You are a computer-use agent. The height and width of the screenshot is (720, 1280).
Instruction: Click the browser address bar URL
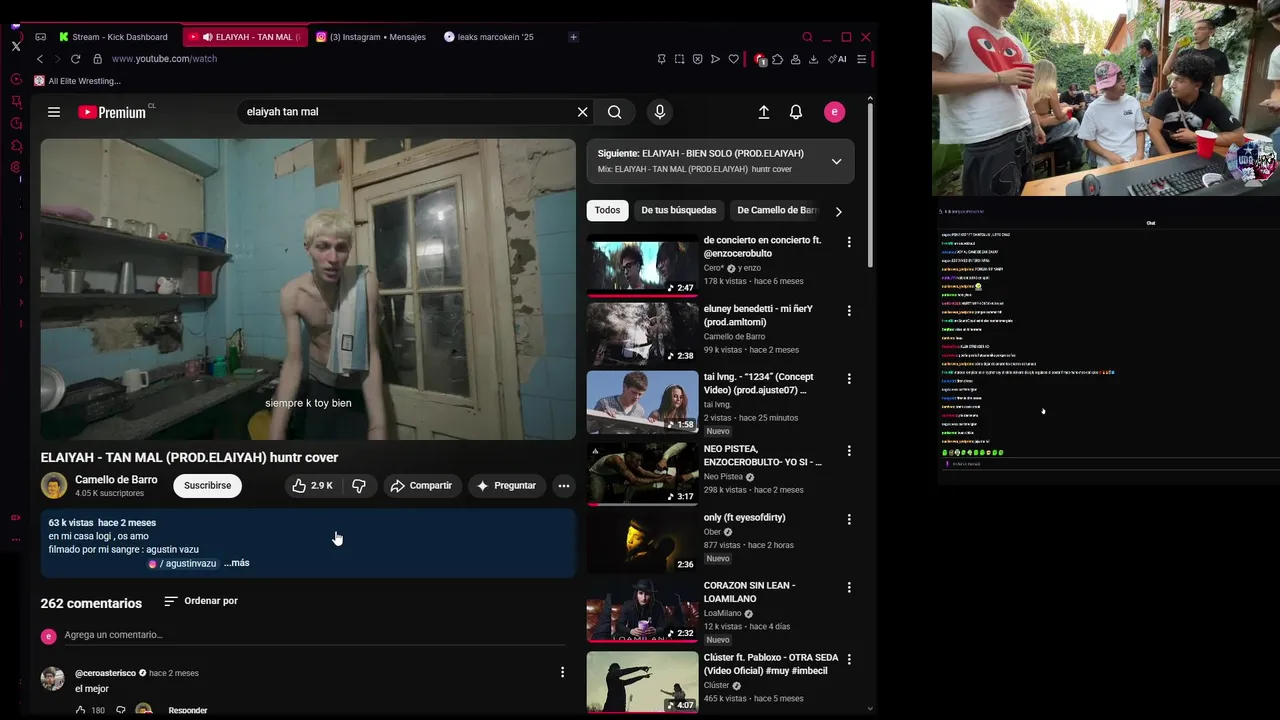[x=164, y=59]
